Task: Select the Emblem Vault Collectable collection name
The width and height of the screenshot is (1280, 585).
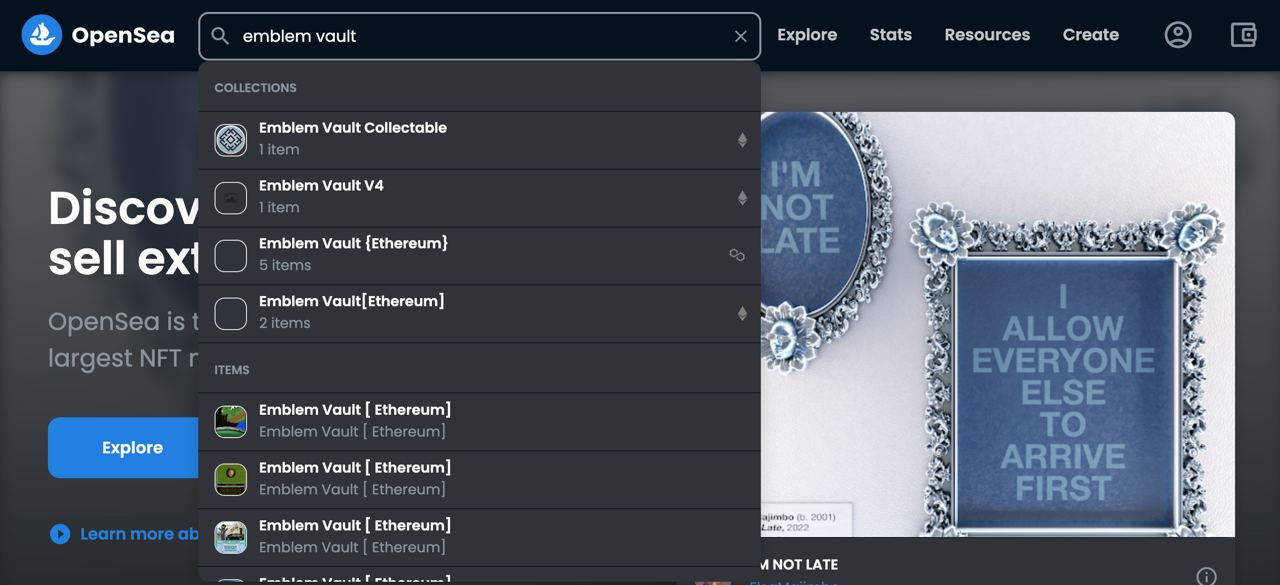Action: click(353, 128)
